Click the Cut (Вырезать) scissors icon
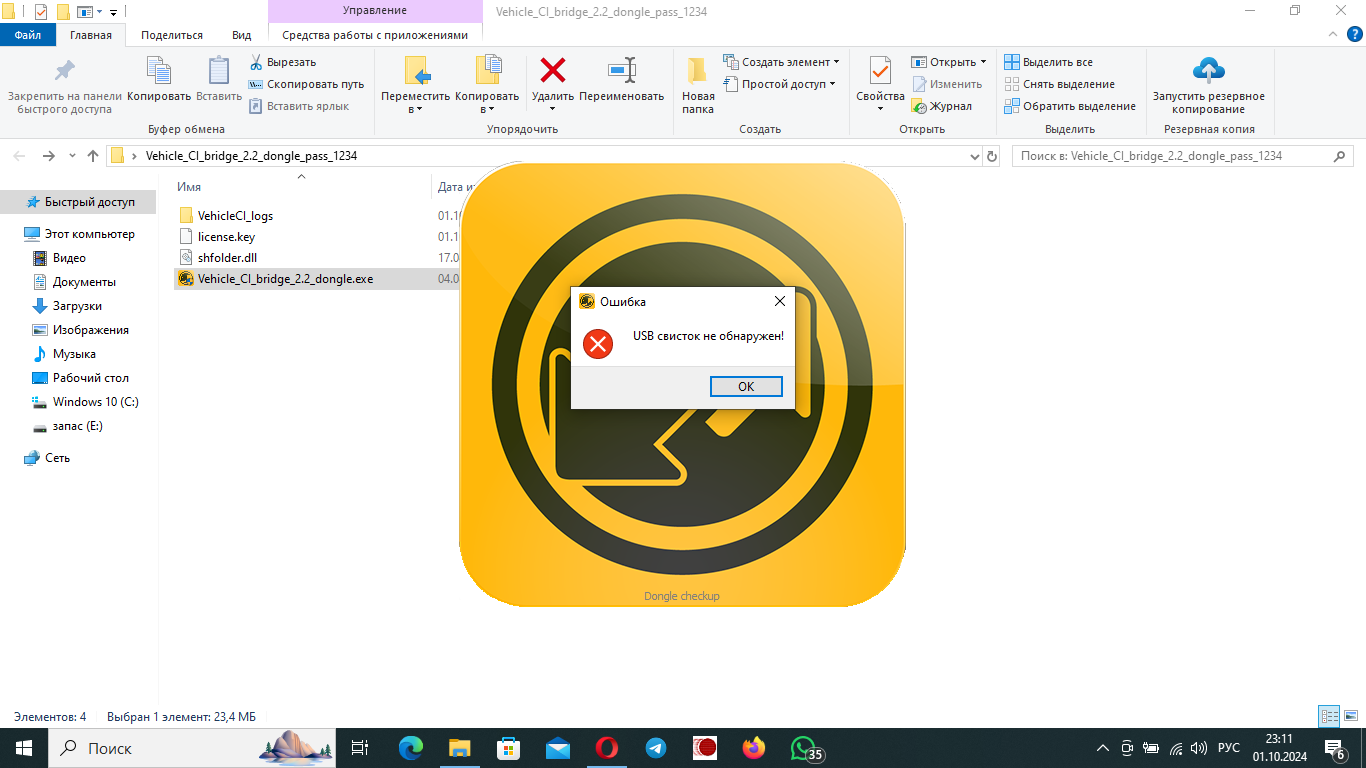 [x=256, y=62]
